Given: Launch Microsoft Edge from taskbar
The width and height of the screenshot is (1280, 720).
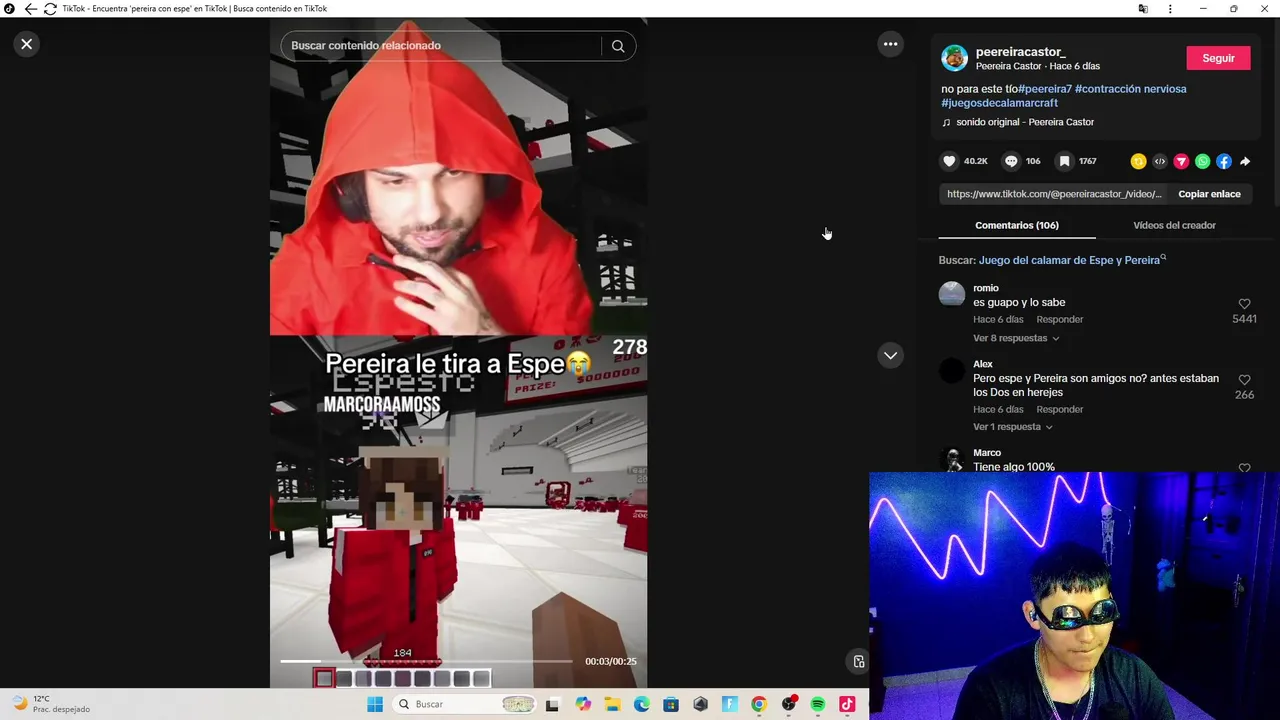Looking at the screenshot, I should pos(641,704).
